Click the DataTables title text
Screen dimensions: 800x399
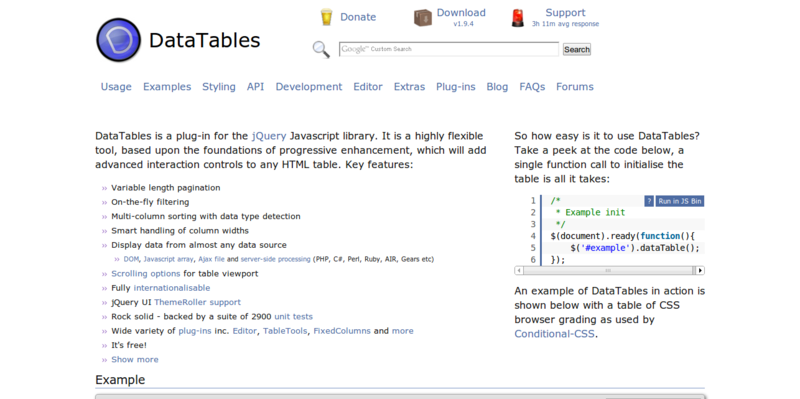(205, 40)
